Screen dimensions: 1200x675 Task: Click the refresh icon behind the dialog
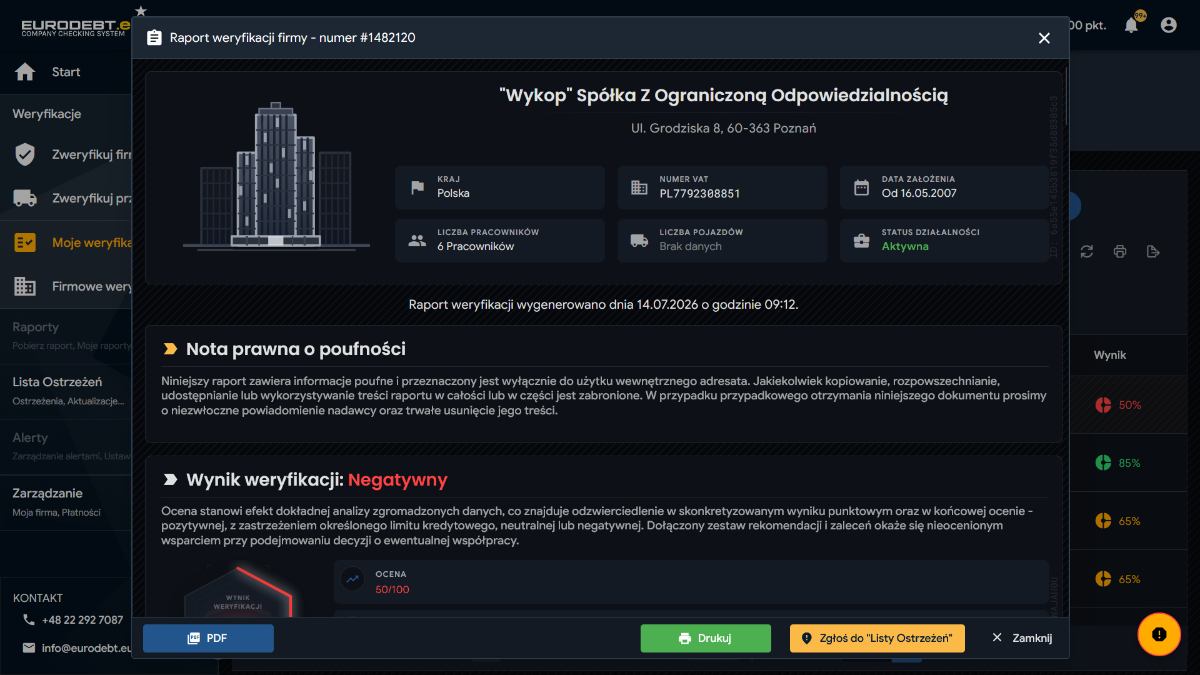(x=1087, y=251)
